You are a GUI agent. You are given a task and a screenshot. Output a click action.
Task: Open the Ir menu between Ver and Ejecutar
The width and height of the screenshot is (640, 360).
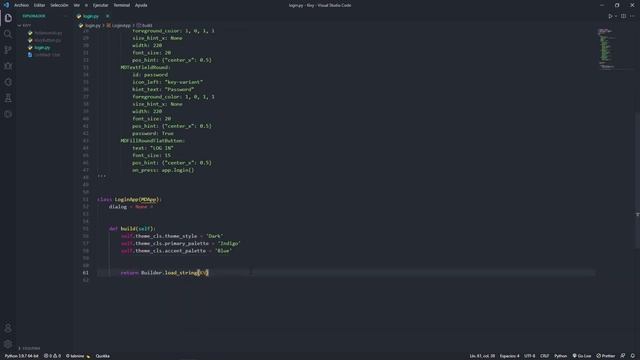86,5
